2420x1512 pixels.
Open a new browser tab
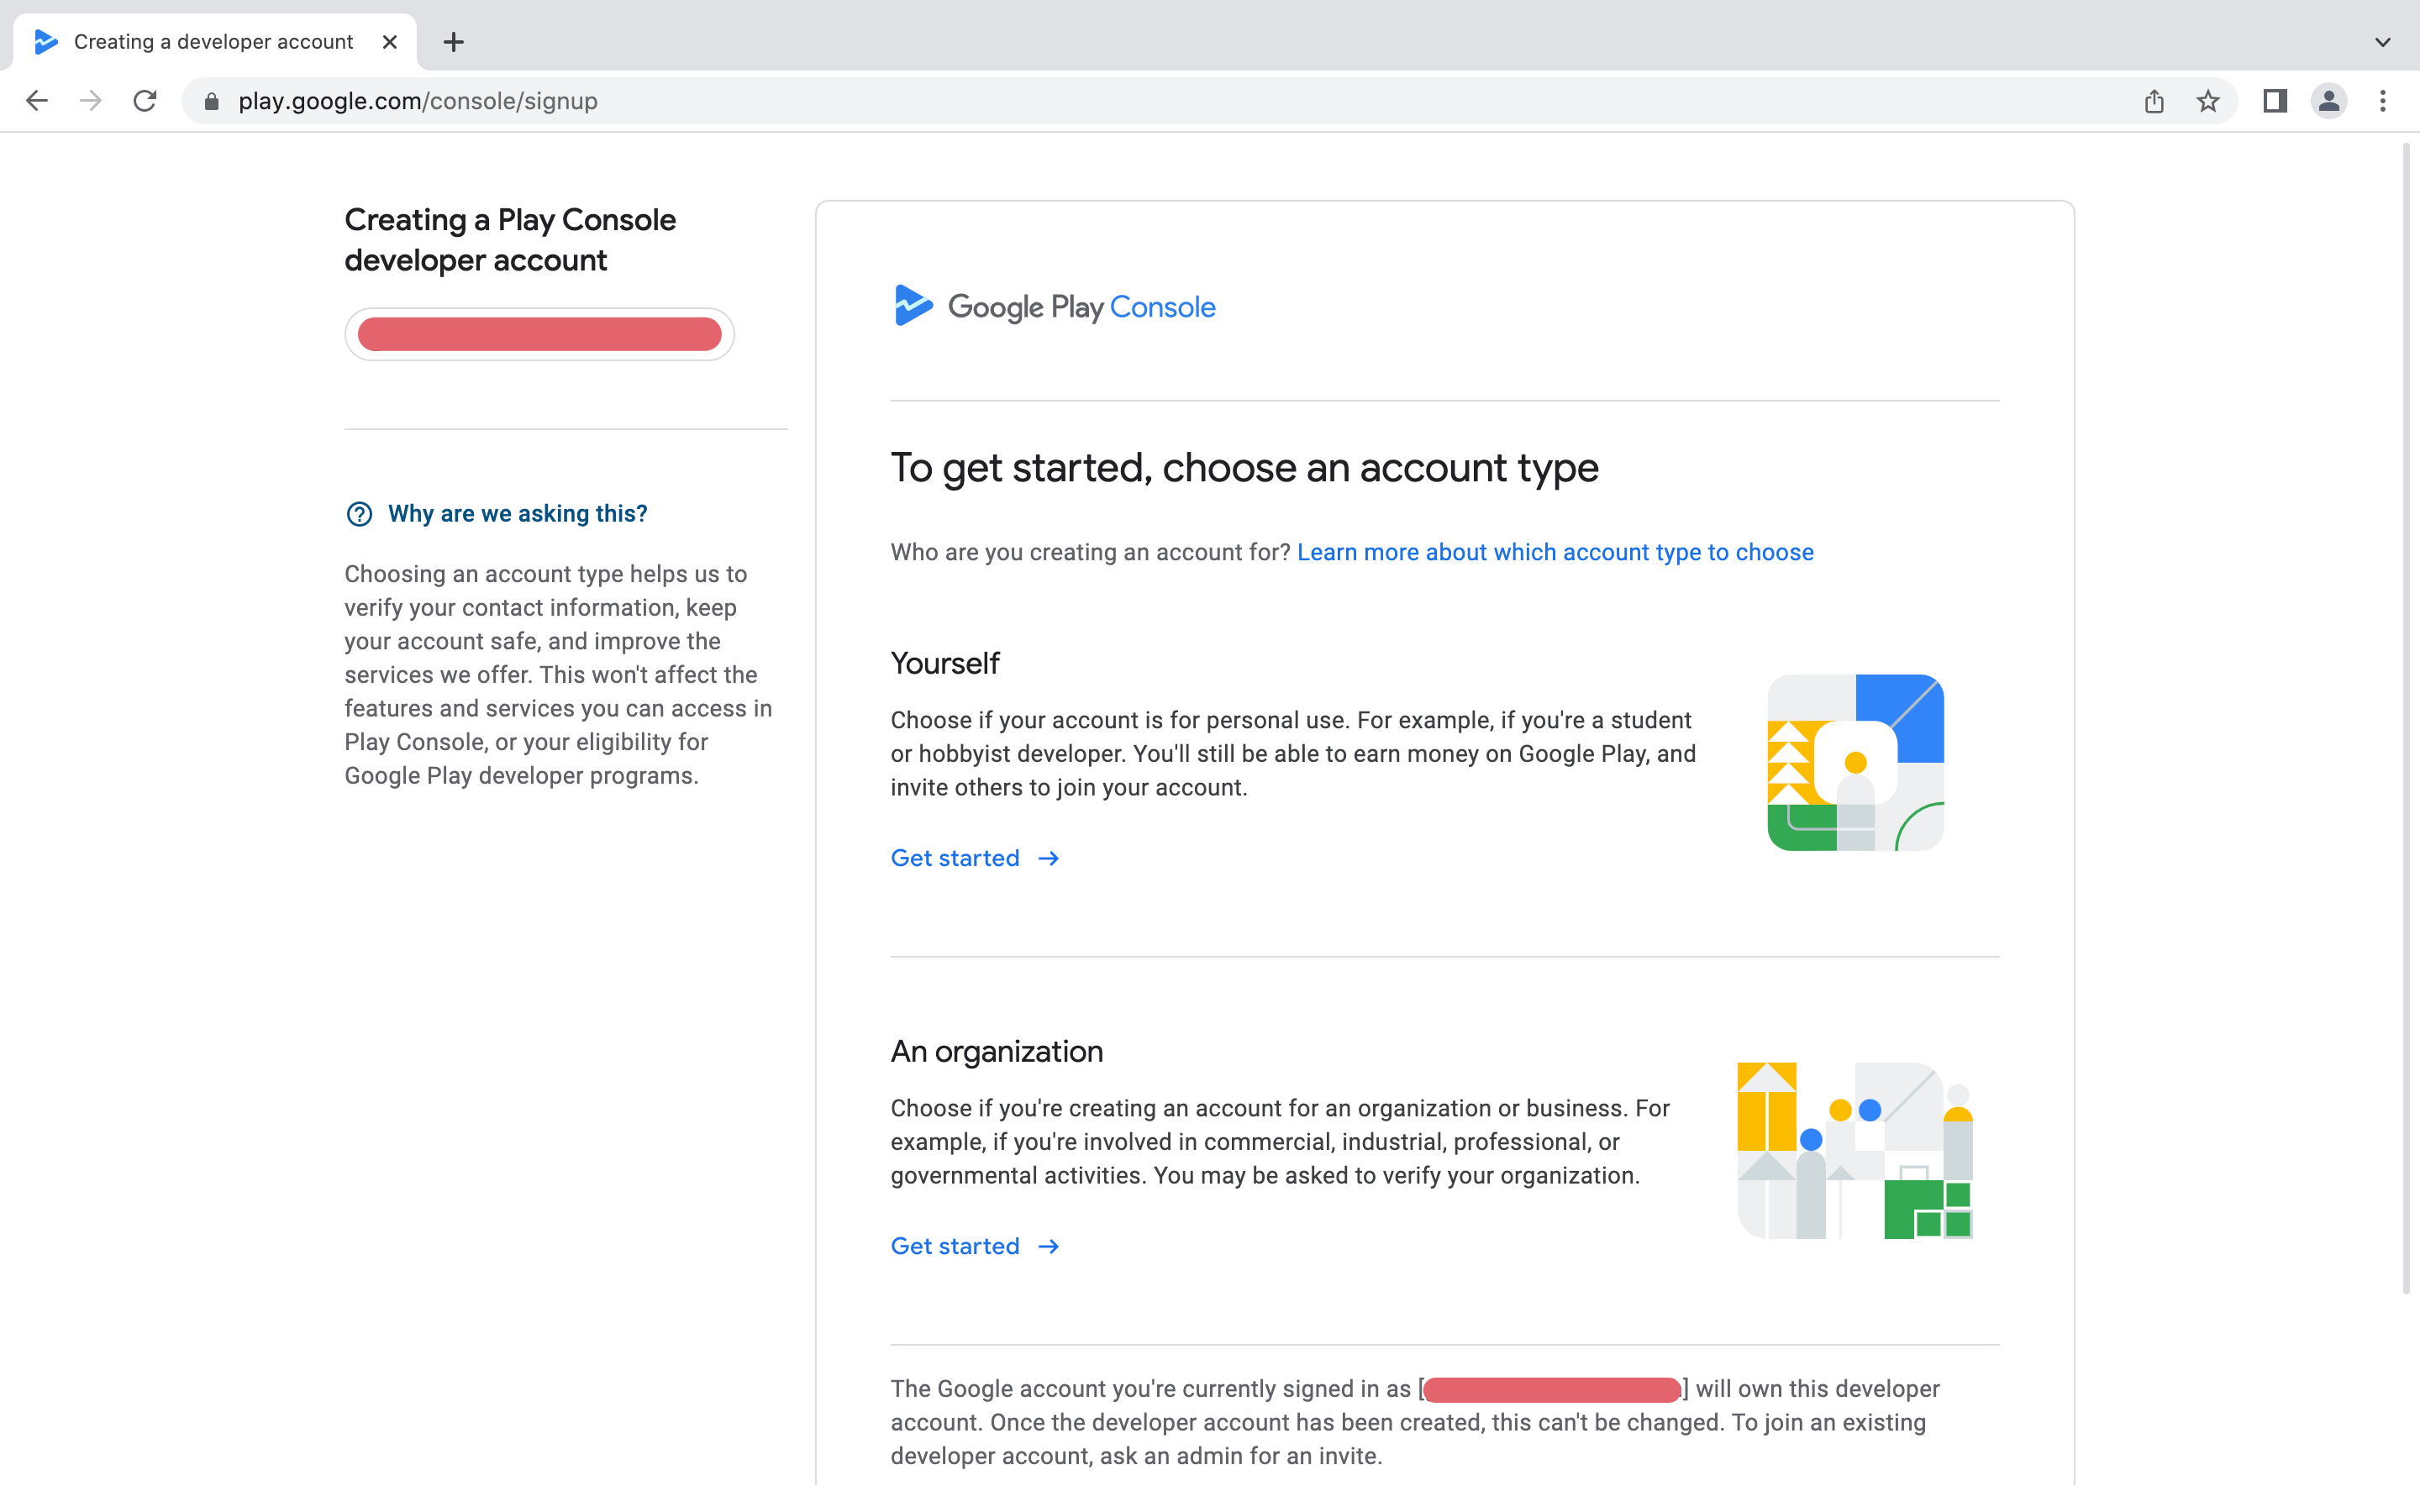coord(455,41)
